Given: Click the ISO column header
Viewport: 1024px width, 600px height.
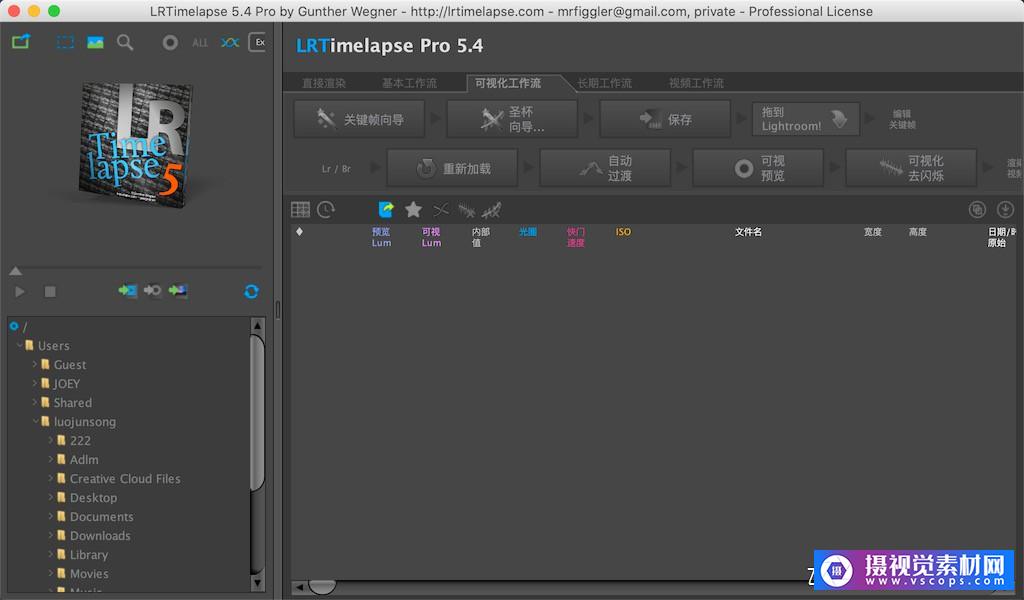Looking at the screenshot, I should [623, 232].
